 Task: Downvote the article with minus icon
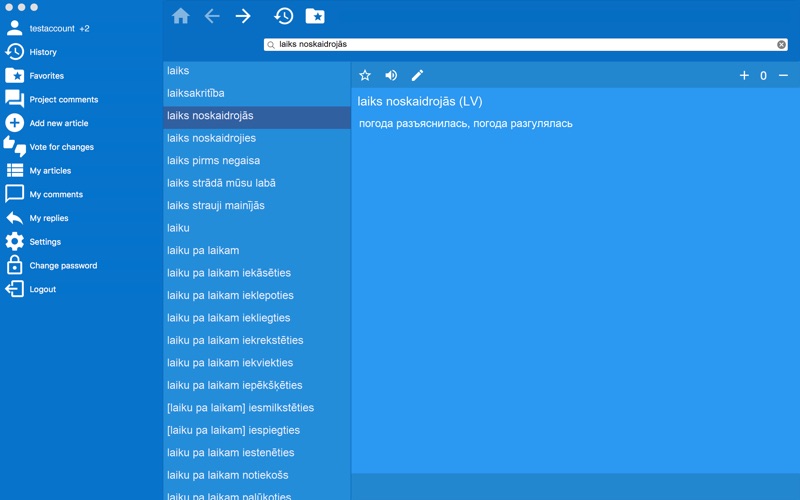click(783, 76)
